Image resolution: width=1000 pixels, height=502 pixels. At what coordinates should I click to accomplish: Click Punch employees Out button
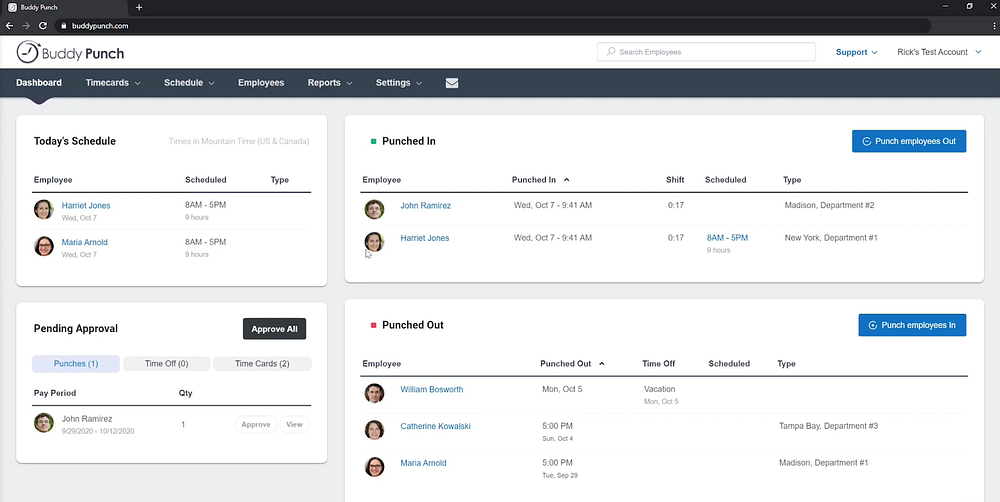tap(909, 142)
